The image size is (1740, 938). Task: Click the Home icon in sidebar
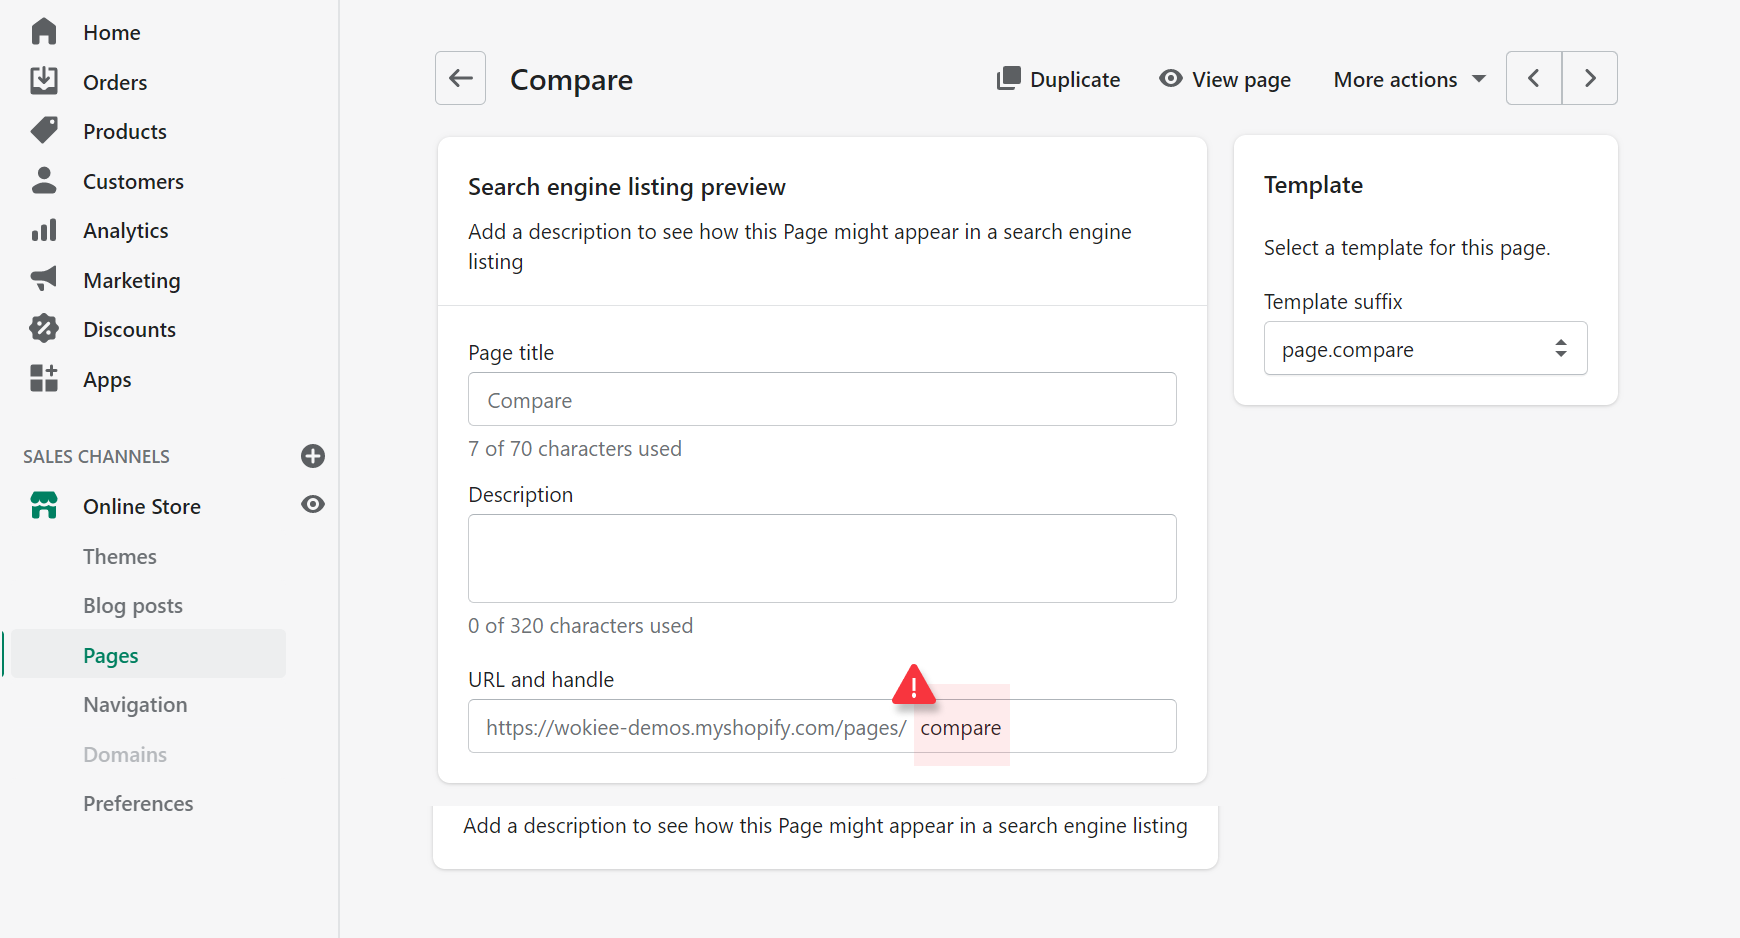tap(44, 32)
